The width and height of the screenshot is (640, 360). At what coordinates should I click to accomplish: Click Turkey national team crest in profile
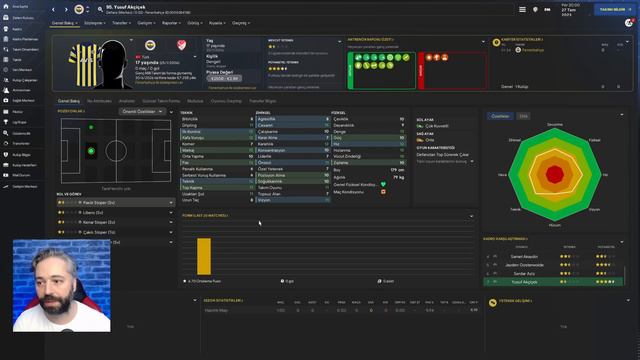[x=182, y=45]
